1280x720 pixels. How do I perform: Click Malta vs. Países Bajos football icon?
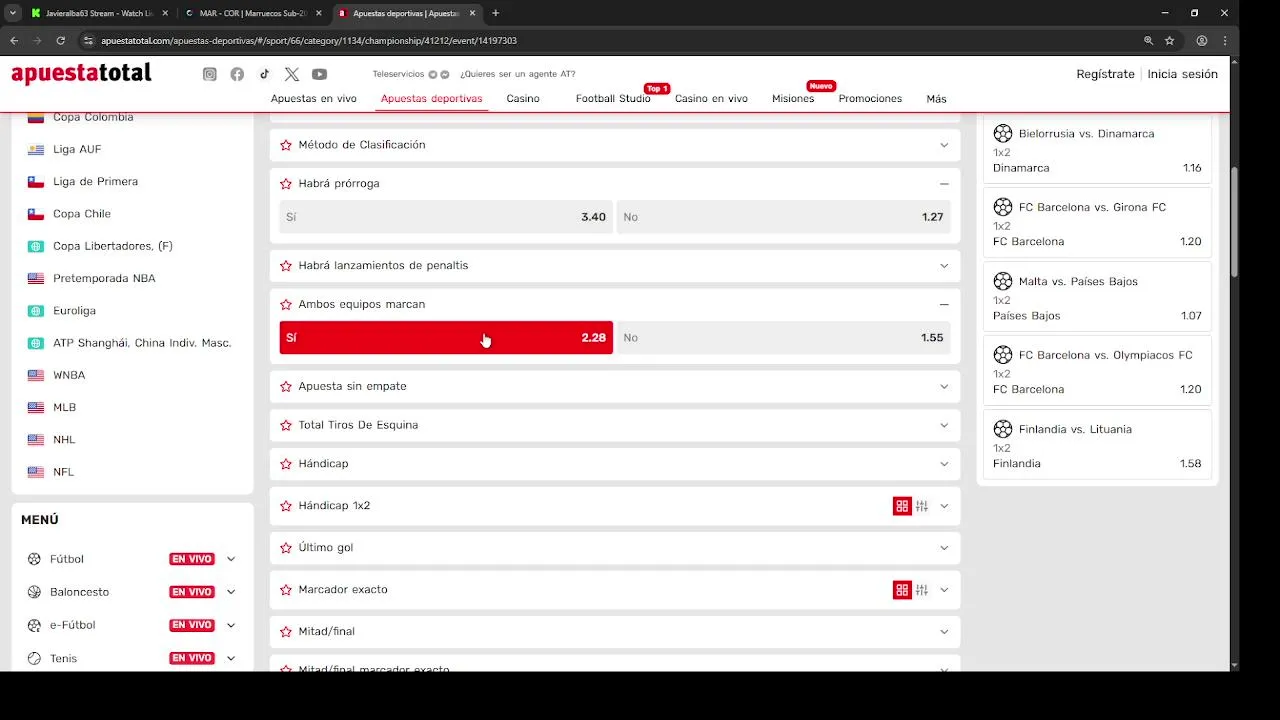[x=1003, y=281]
